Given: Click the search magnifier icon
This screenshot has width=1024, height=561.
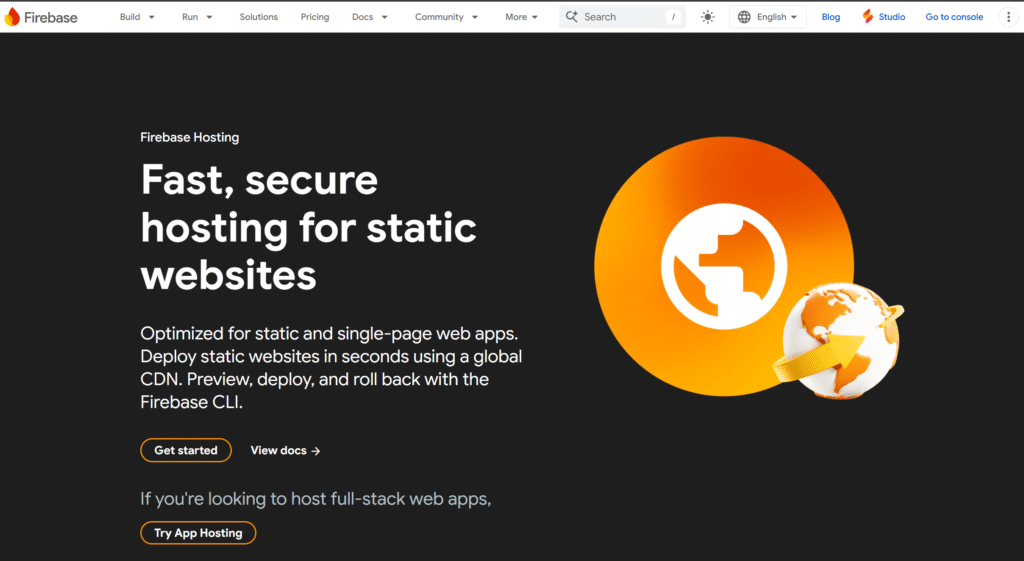Looking at the screenshot, I should point(571,16).
